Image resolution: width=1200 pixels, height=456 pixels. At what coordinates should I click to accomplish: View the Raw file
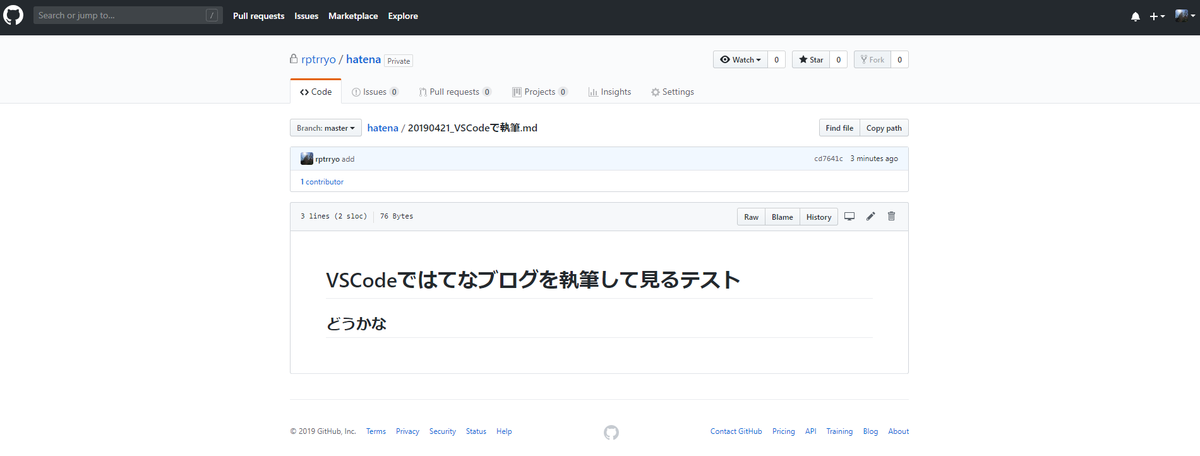coord(751,217)
